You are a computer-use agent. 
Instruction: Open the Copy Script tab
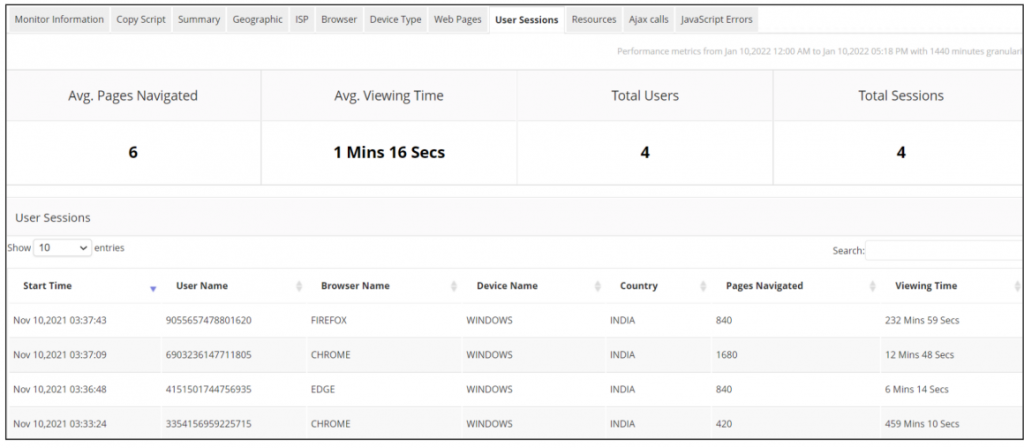(141, 20)
